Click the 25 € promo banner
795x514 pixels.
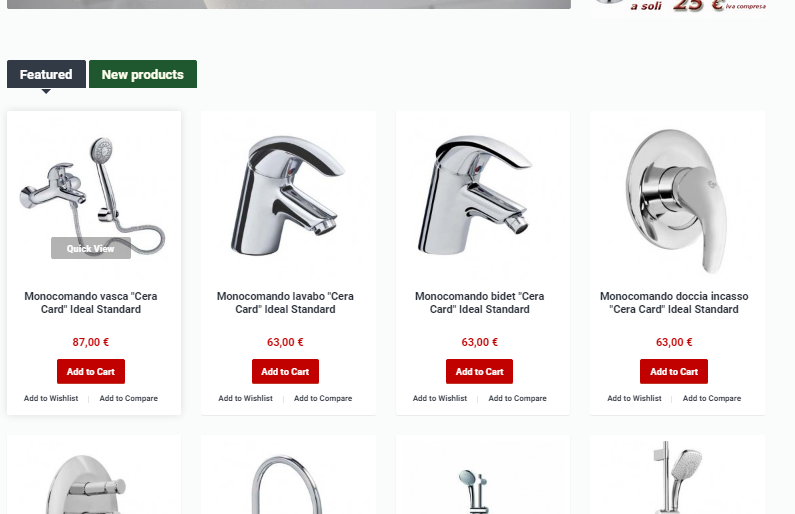678,8
